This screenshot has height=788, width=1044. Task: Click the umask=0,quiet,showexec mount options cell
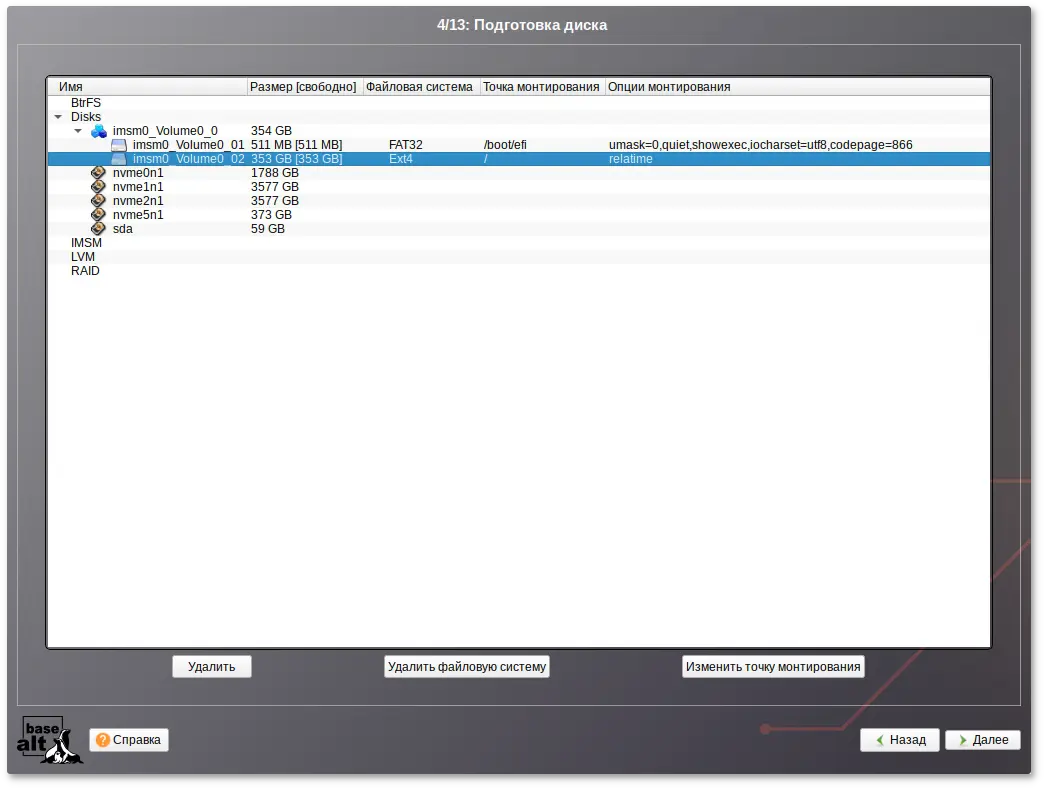pyautogui.click(x=760, y=145)
